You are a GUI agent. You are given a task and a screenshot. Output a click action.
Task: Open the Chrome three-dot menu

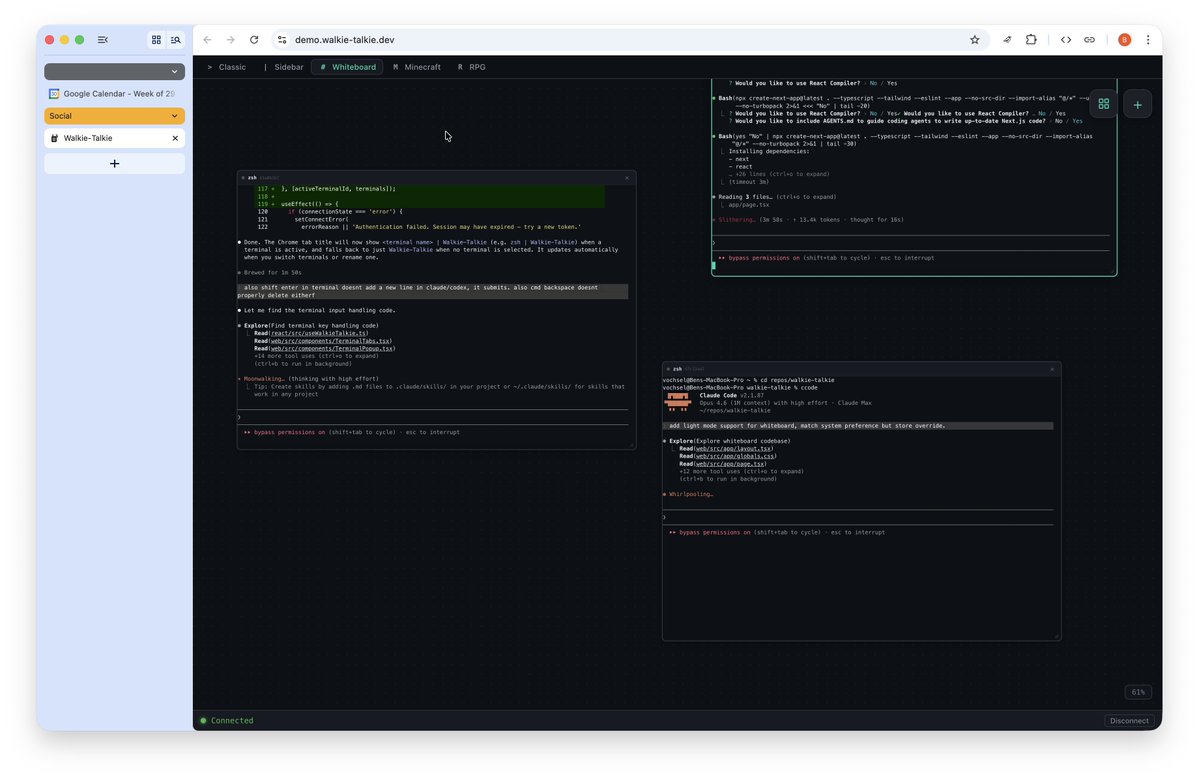(x=1148, y=40)
